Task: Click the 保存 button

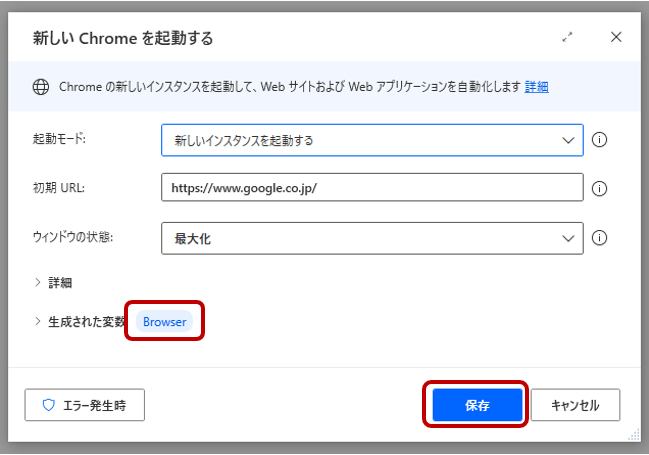Action: (477, 405)
